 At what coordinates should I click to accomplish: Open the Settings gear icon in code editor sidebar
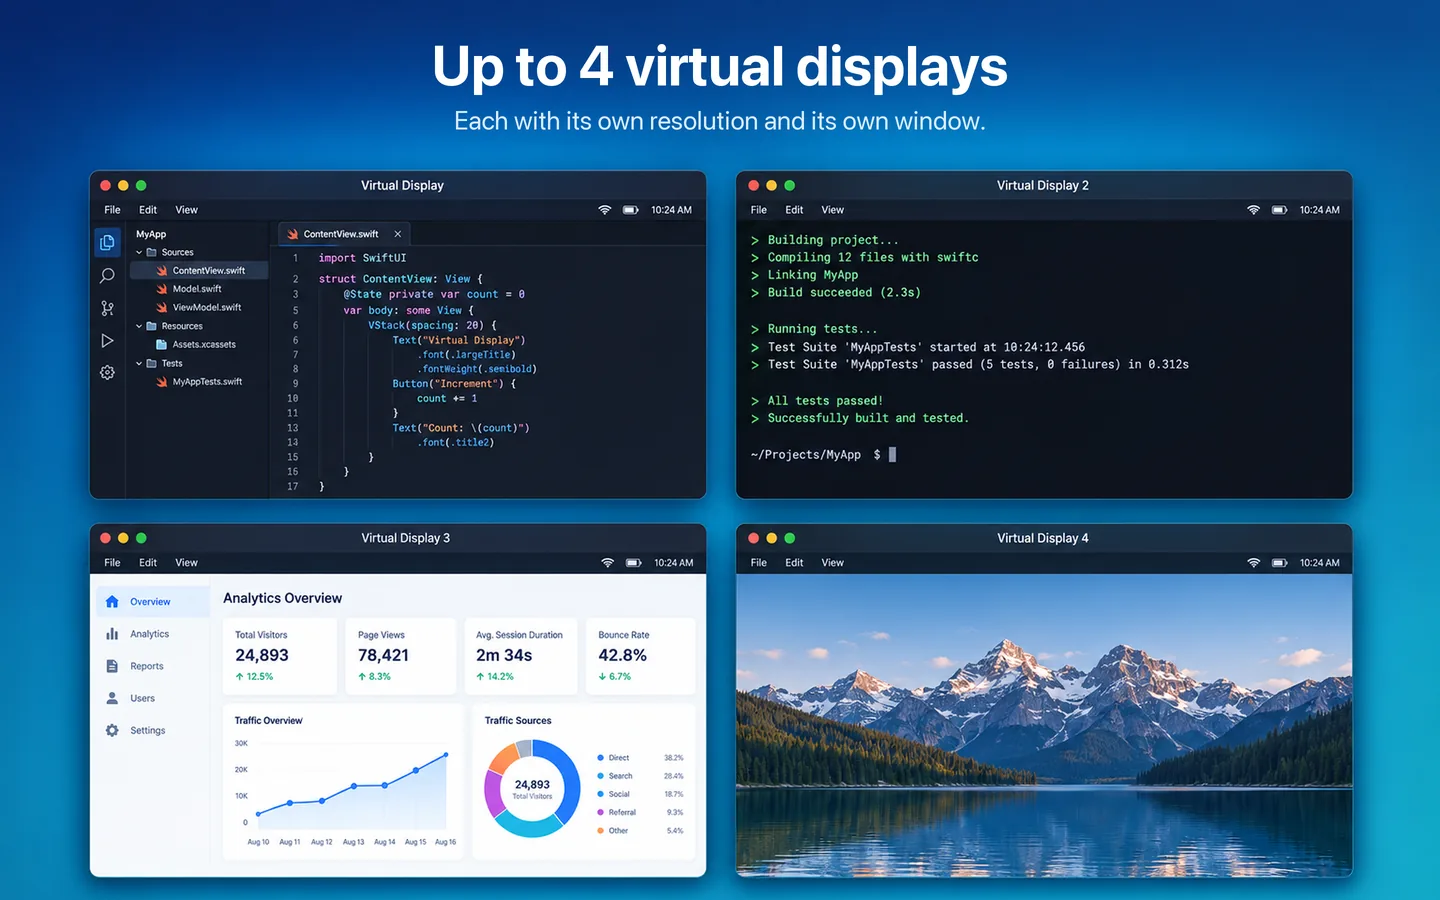107,373
